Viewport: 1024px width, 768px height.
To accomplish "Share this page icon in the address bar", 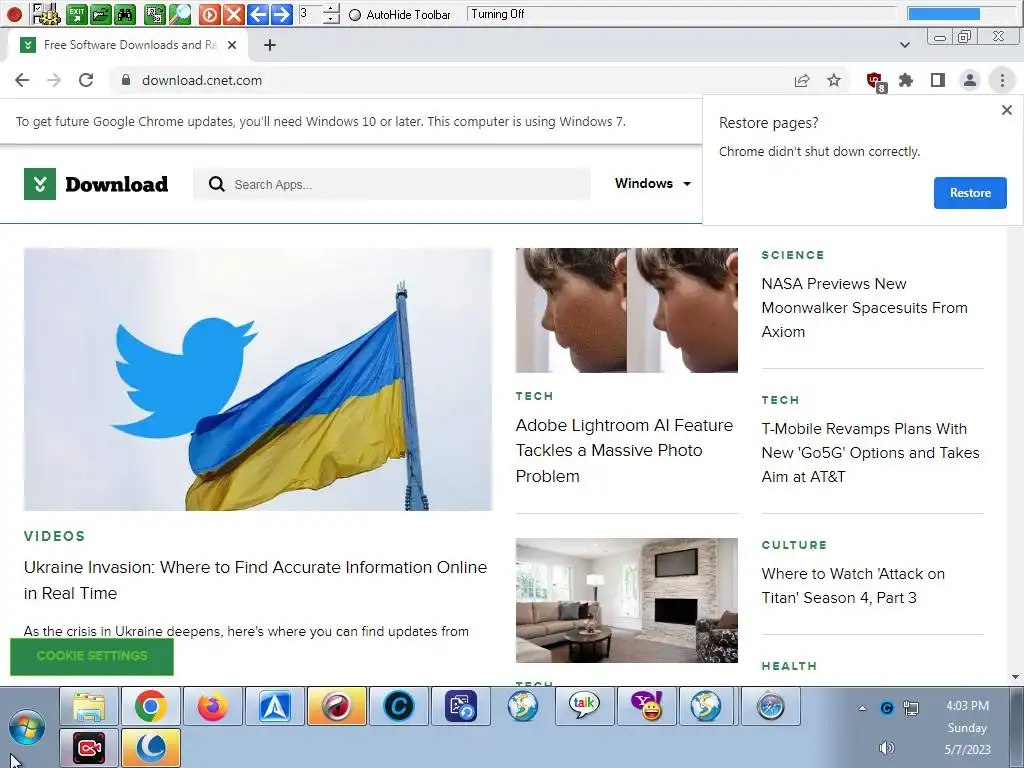I will coord(802,80).
